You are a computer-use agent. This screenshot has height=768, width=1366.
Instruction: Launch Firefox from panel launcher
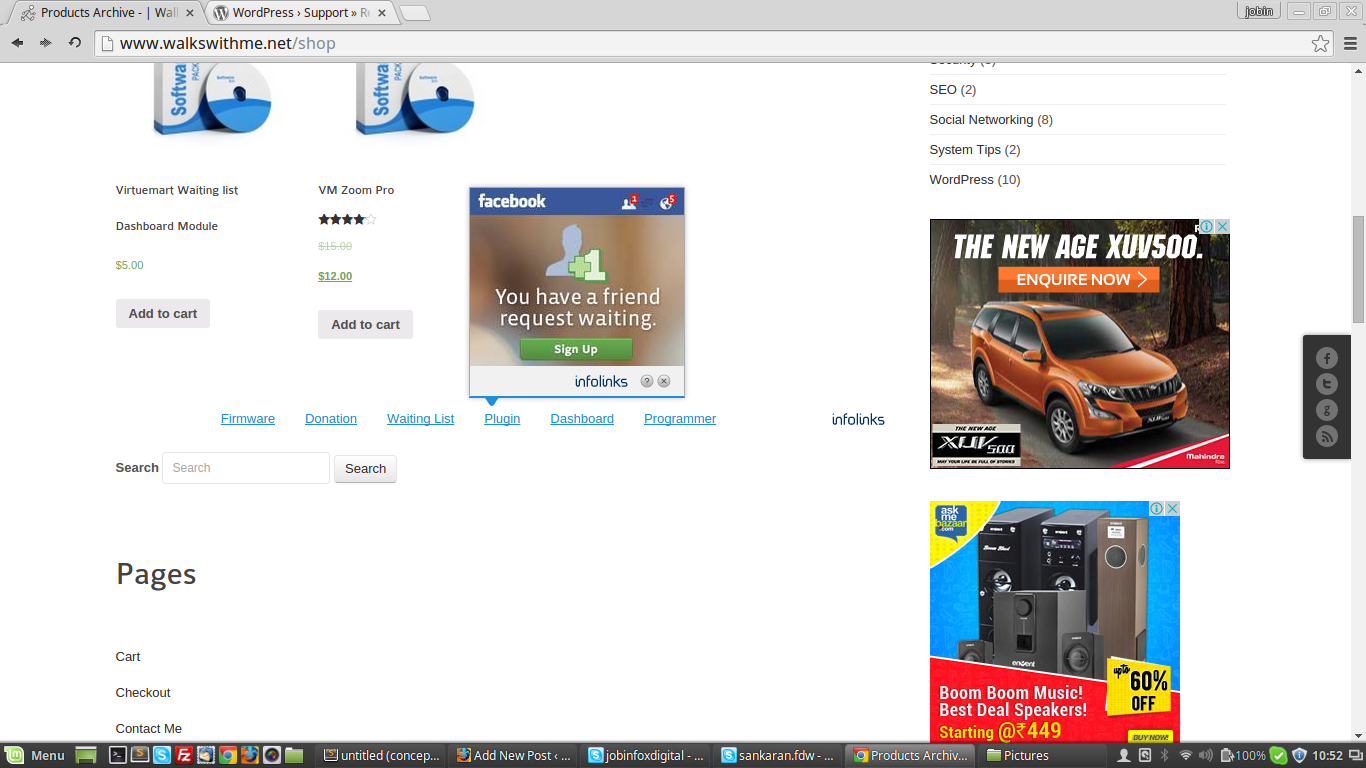point(250,756)
